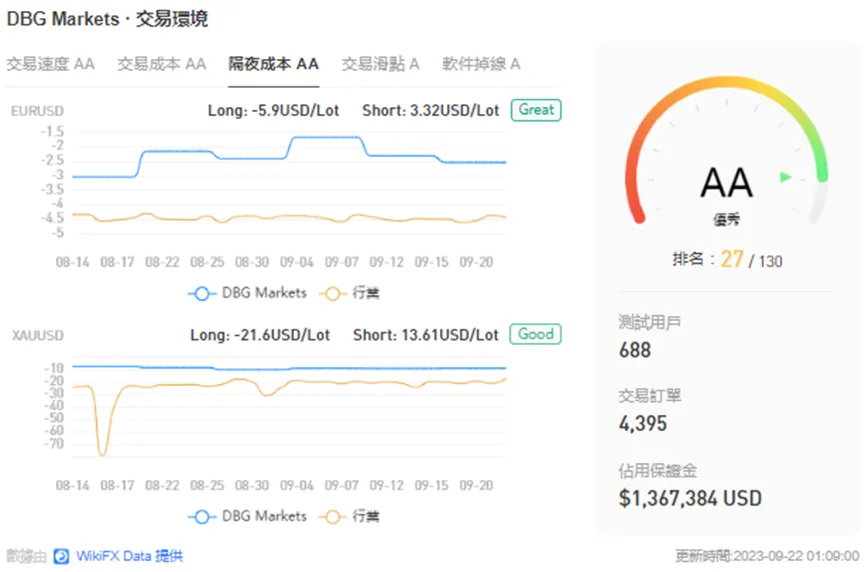Toggle DBG Markets series in EURUSD legend

coord(247,293)
